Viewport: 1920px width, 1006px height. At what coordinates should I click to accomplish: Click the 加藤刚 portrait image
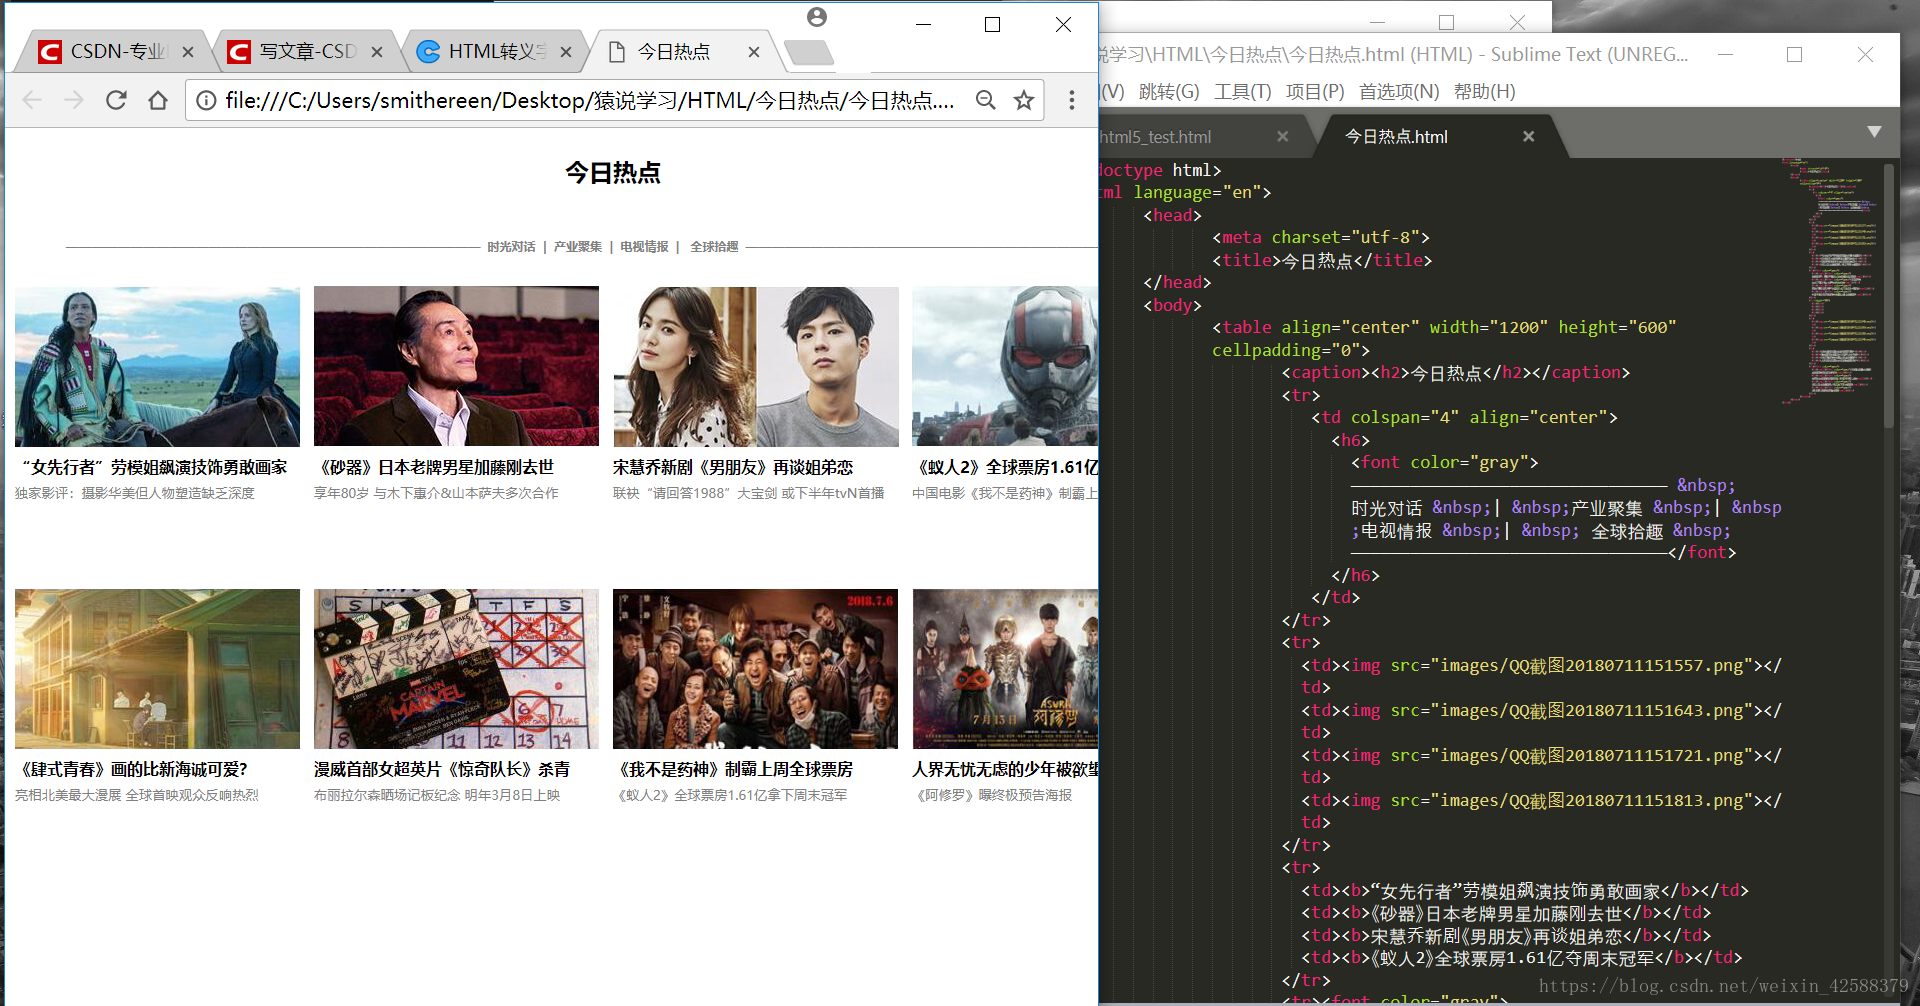(456, 366)
